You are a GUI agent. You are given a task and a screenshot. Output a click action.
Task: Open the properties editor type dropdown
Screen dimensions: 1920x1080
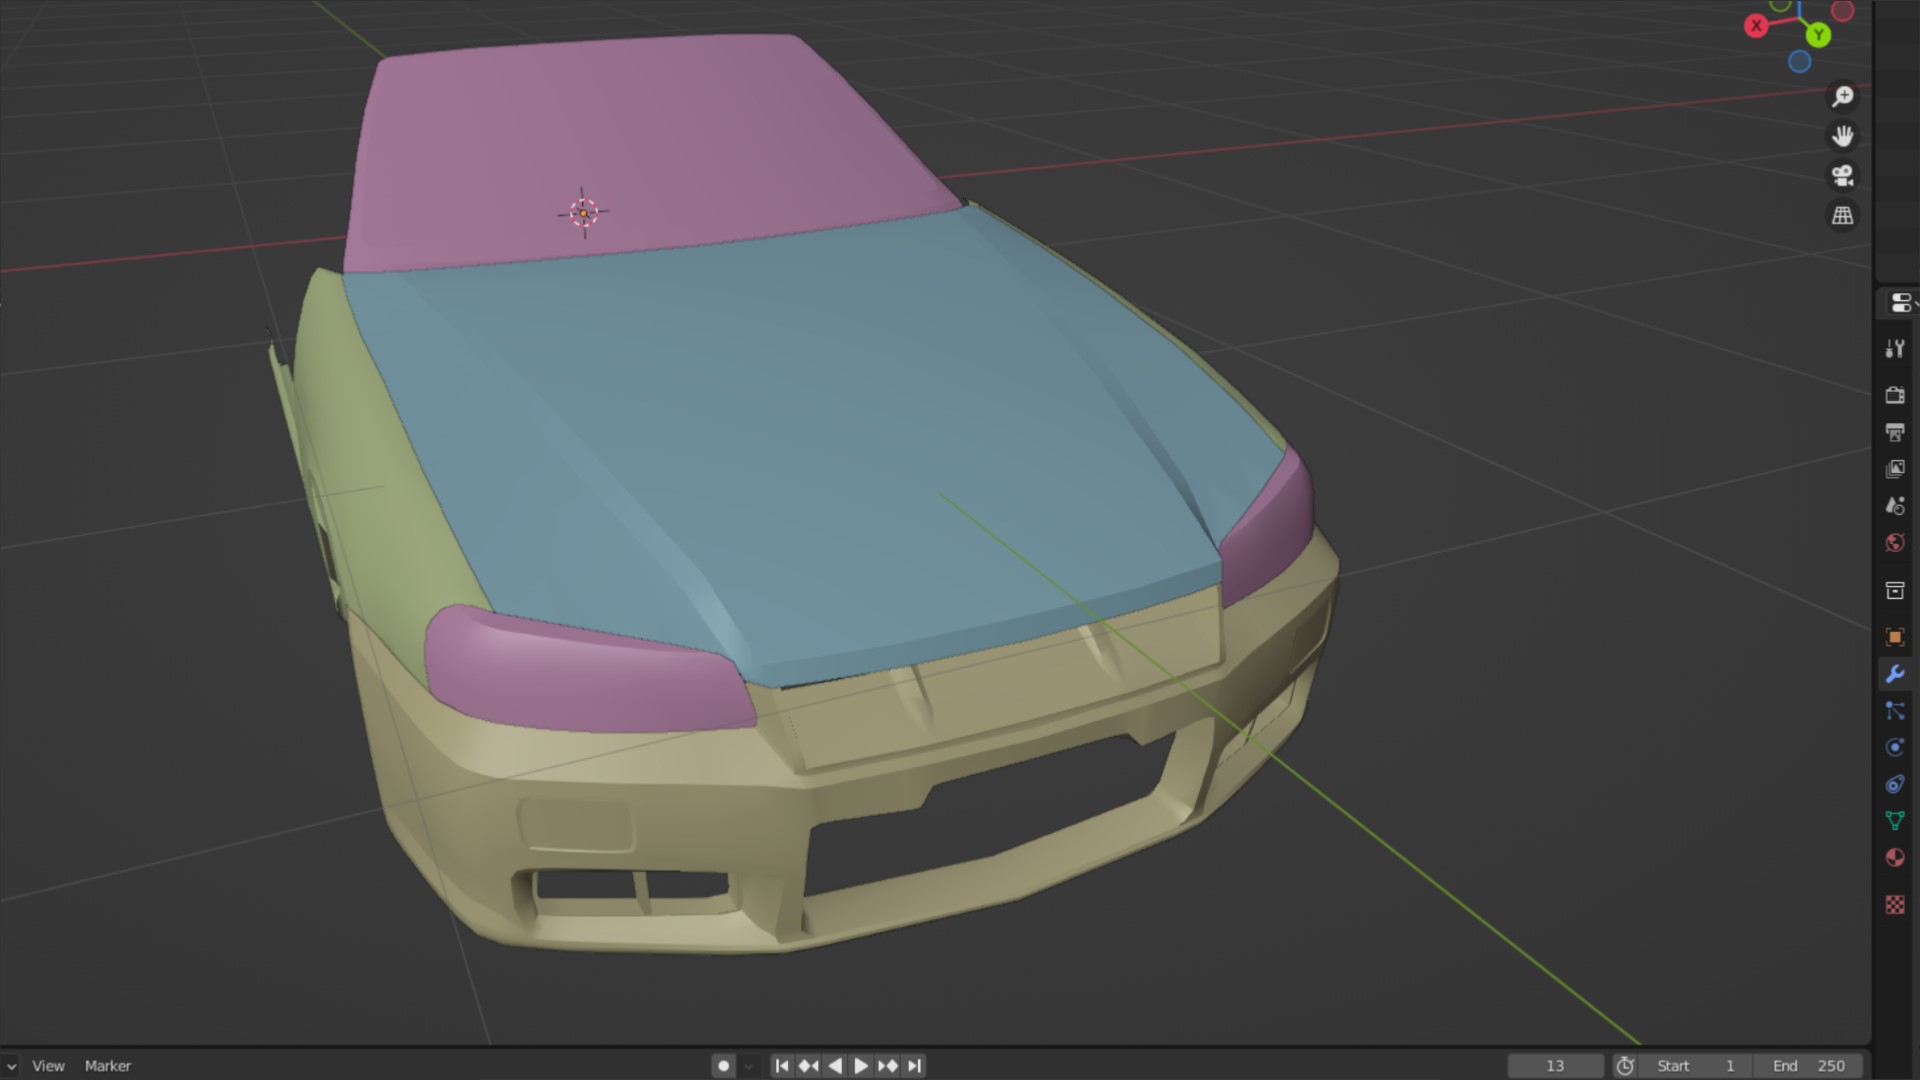1900,303
